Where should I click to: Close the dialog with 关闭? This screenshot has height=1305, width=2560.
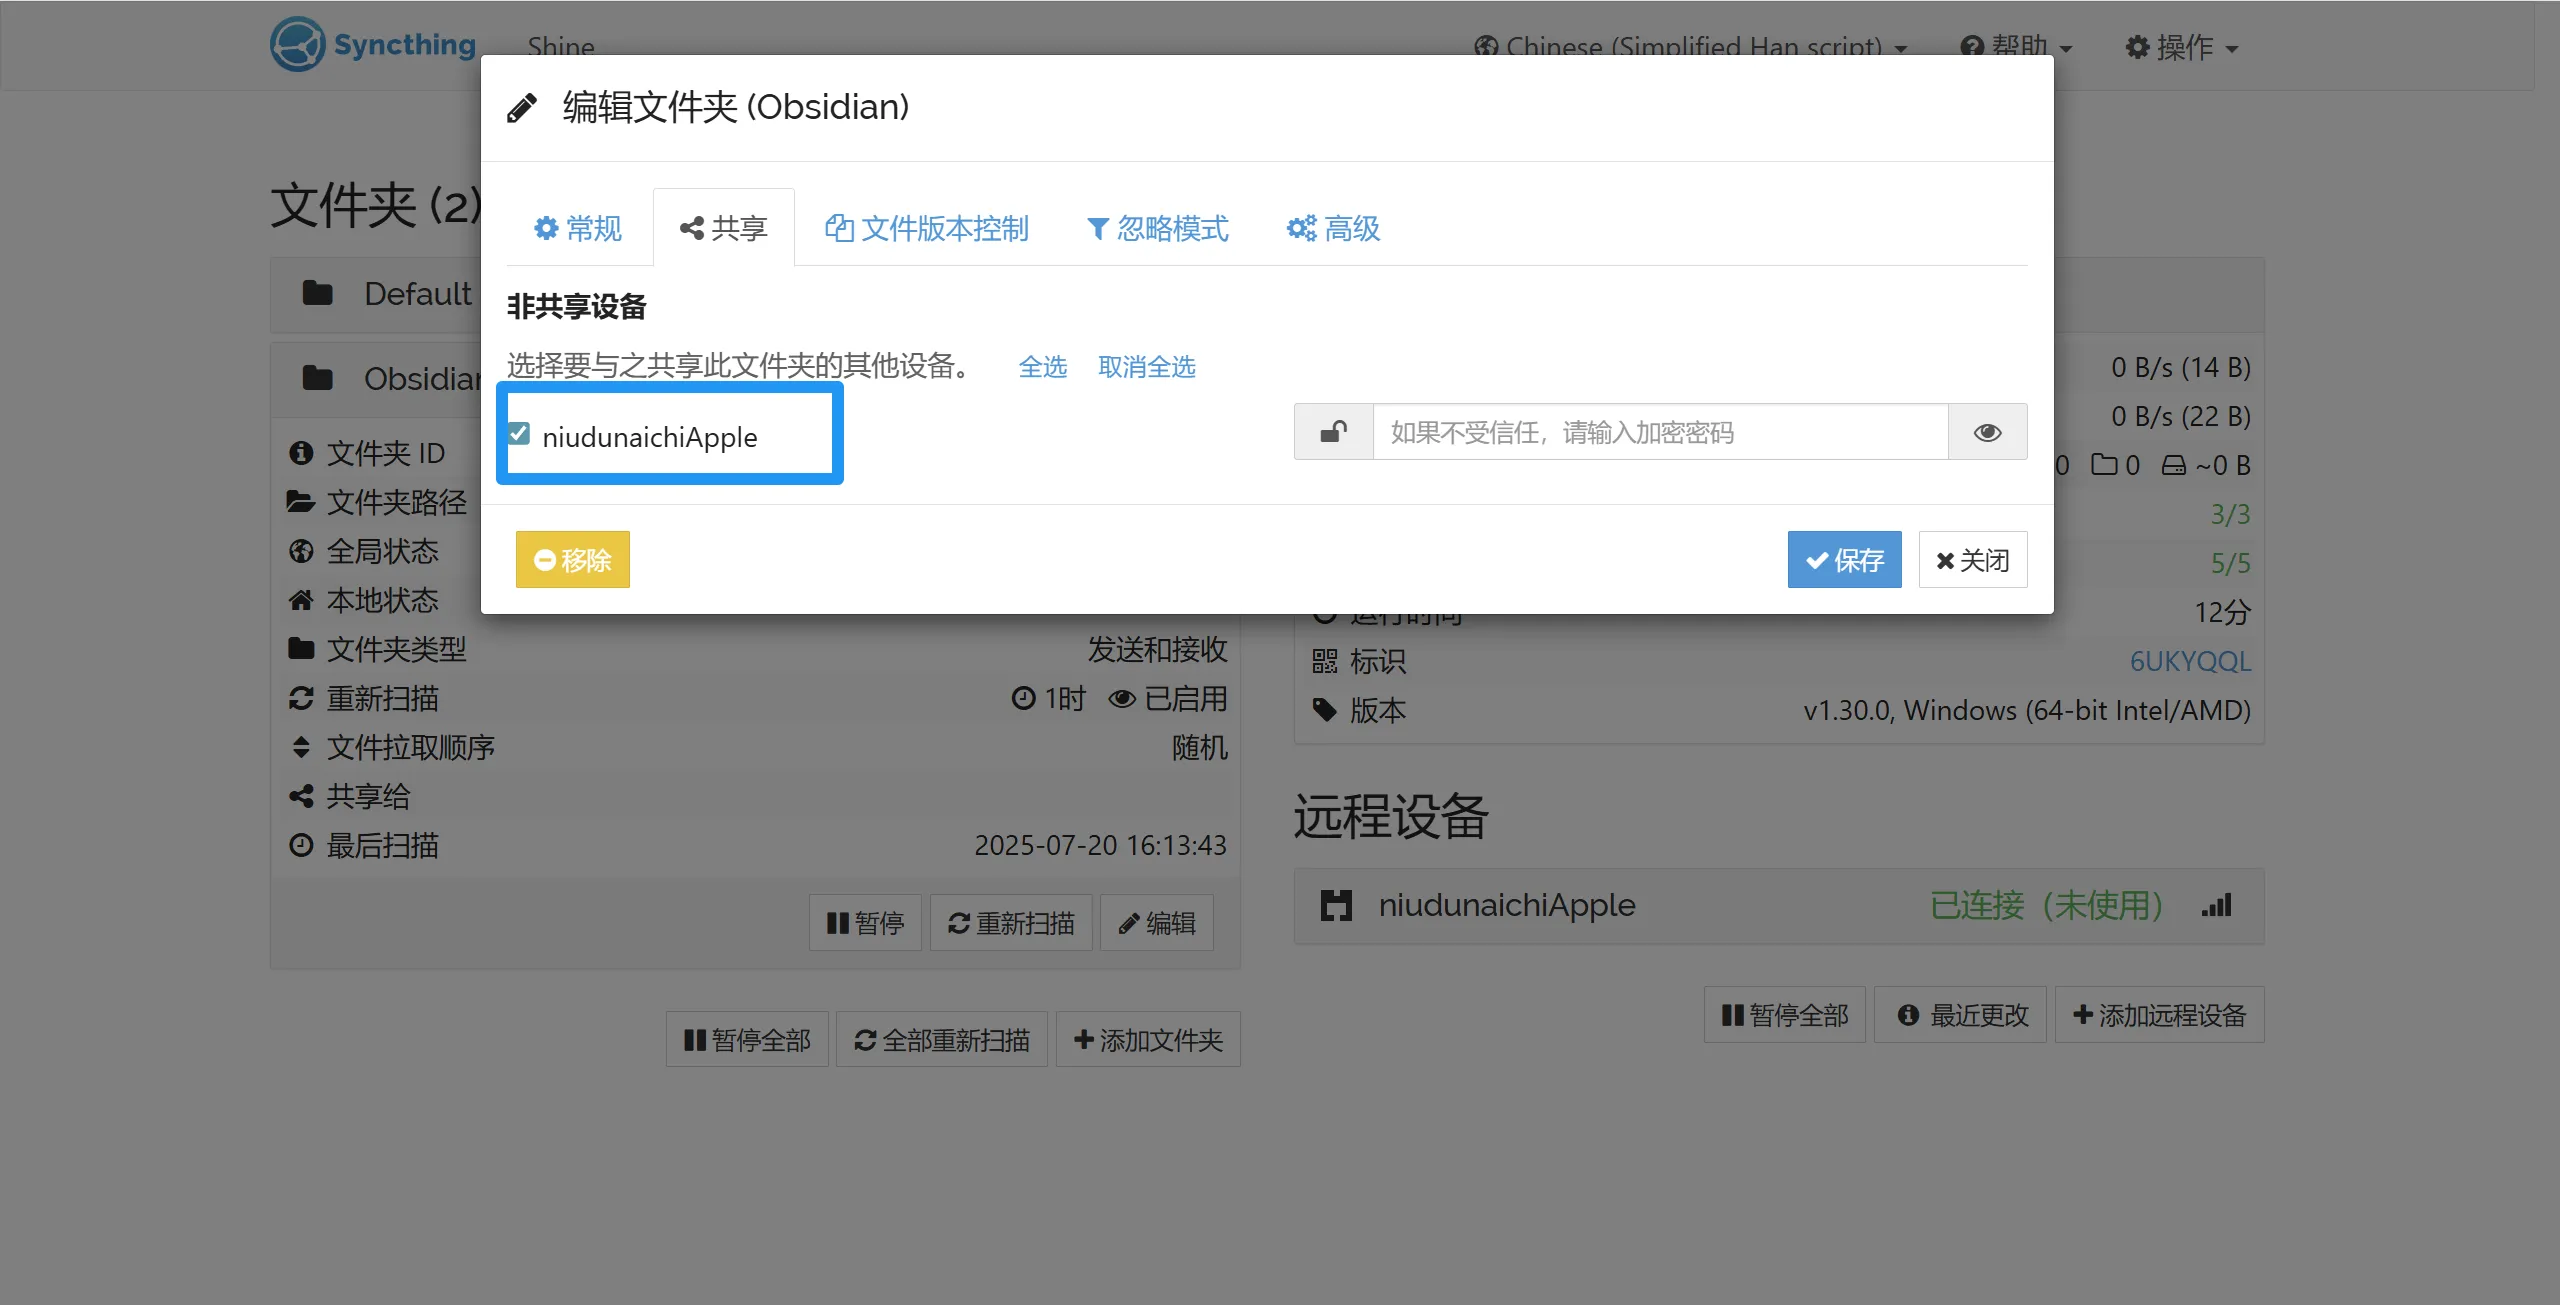tap(1973, 559)
